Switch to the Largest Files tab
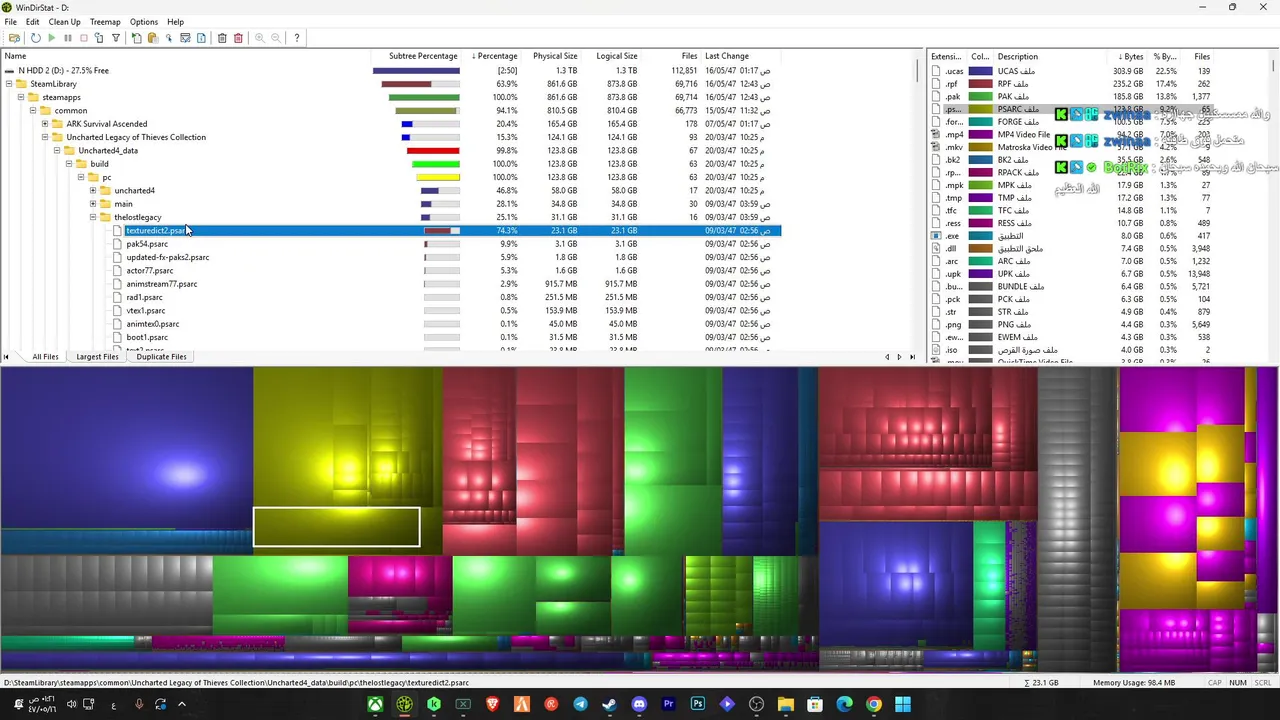The image size is (1280, 720). tap(97, 356)
